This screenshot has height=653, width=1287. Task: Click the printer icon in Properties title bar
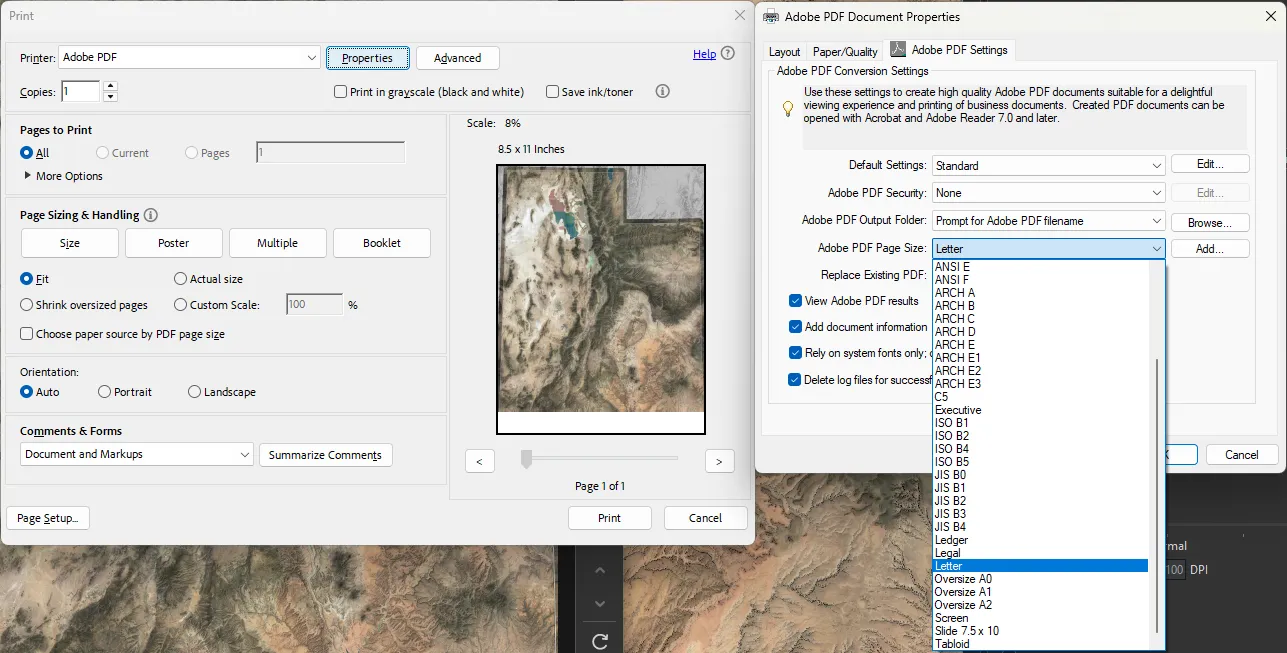pyautogui.click(x=772, y=17)
